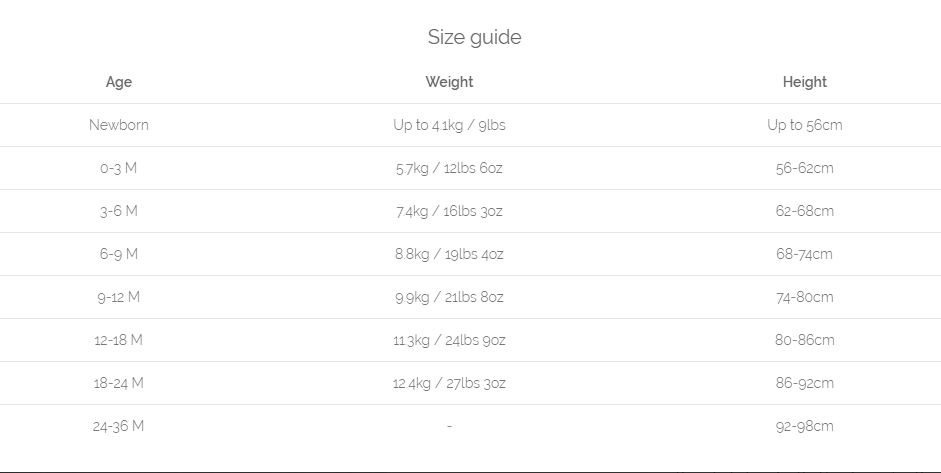Click the 3-6 M age cell
Image resolution: width=941 pixels, height=473 pixels.
click(119, 211)
